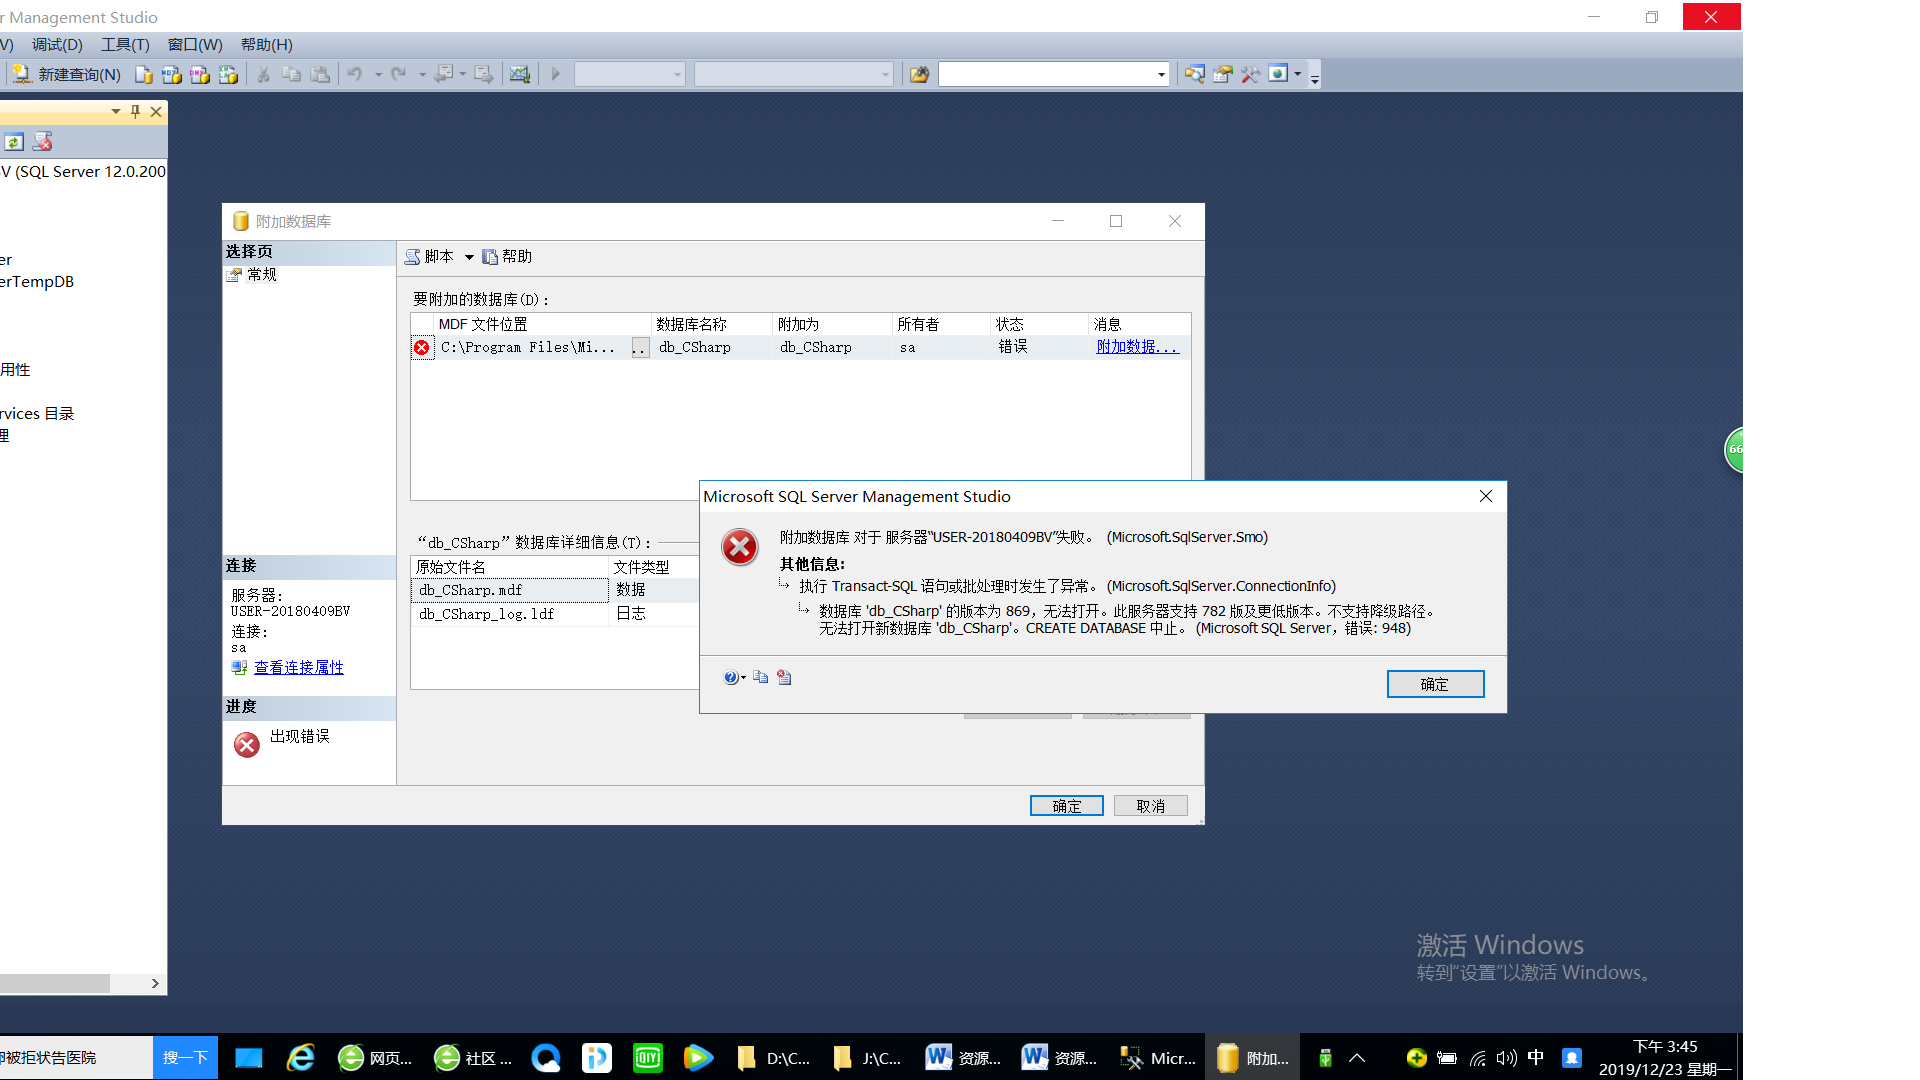Select the SQL Server 12.0.200 server node
The height and width of the screenshot is (1080, 1920).
point(83,172)
